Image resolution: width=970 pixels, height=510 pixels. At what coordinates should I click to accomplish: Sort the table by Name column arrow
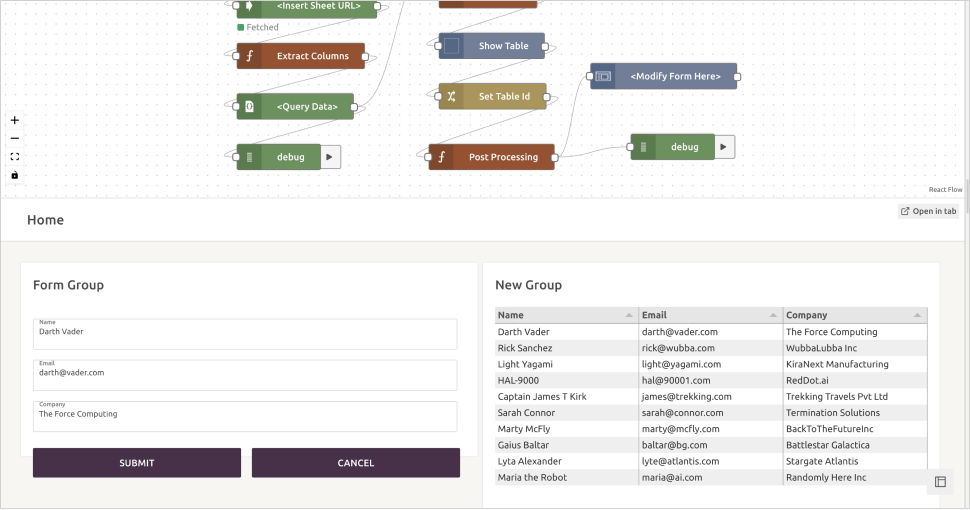(628, 315)
